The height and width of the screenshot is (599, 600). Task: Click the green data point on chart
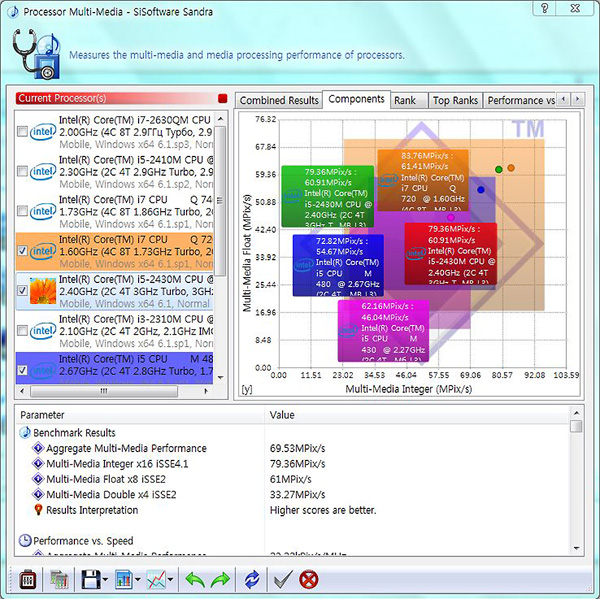[x=499, y=169]
